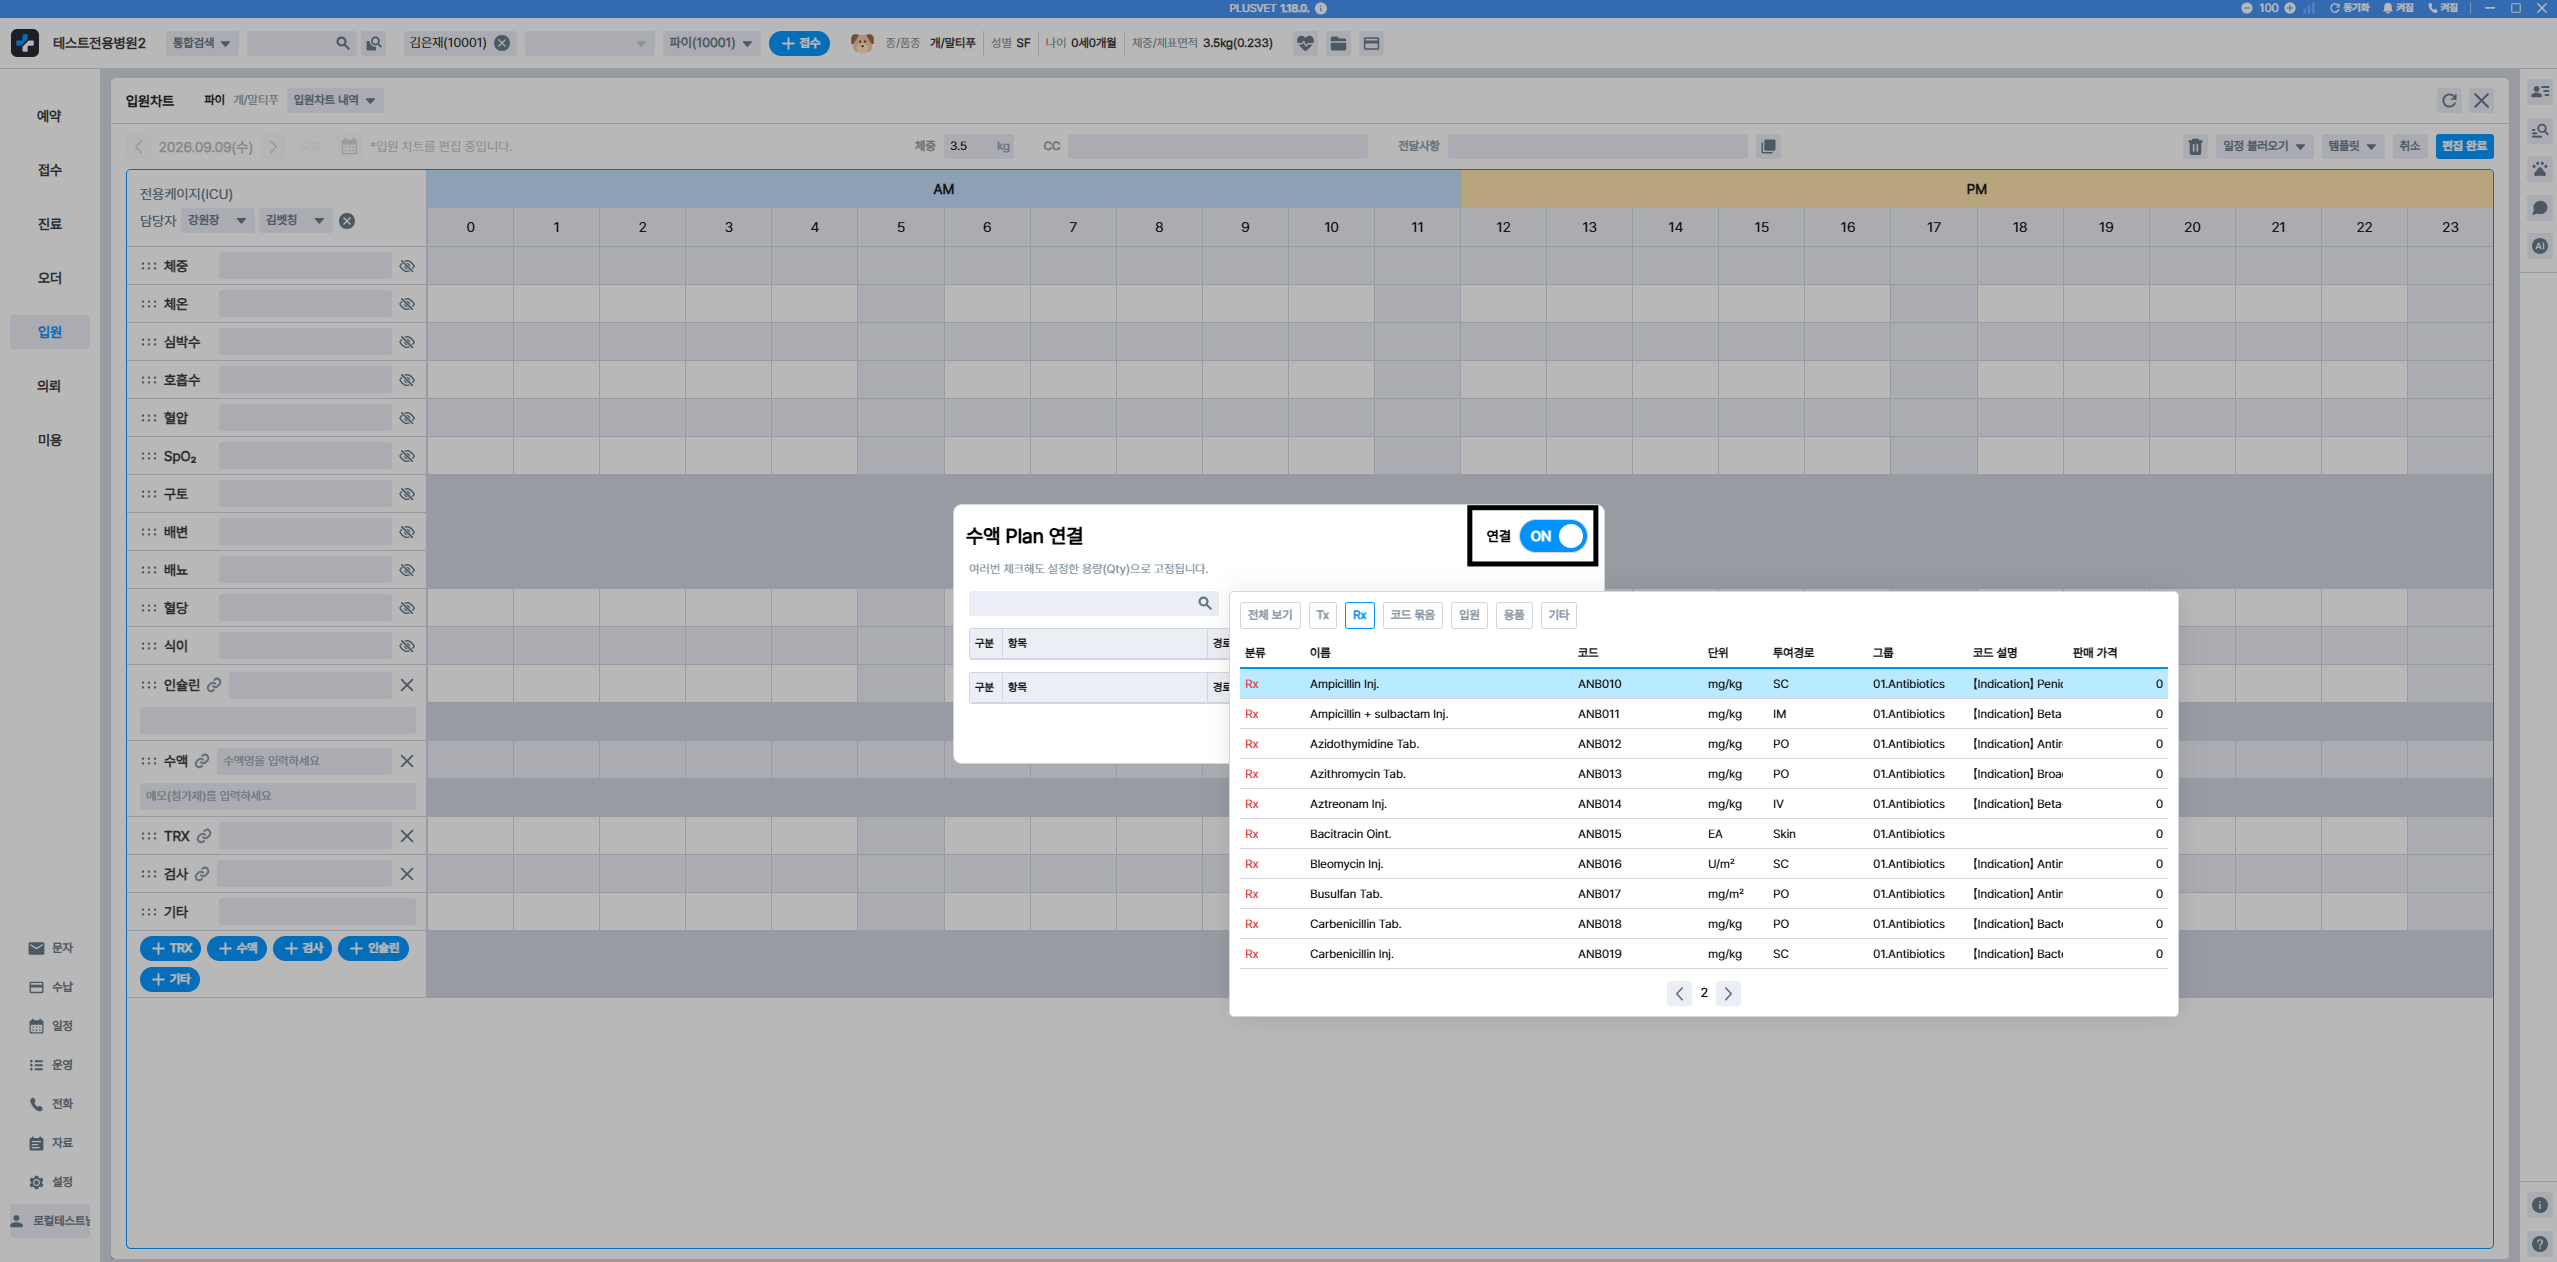Remove the TRX row with X

(407, 836)
